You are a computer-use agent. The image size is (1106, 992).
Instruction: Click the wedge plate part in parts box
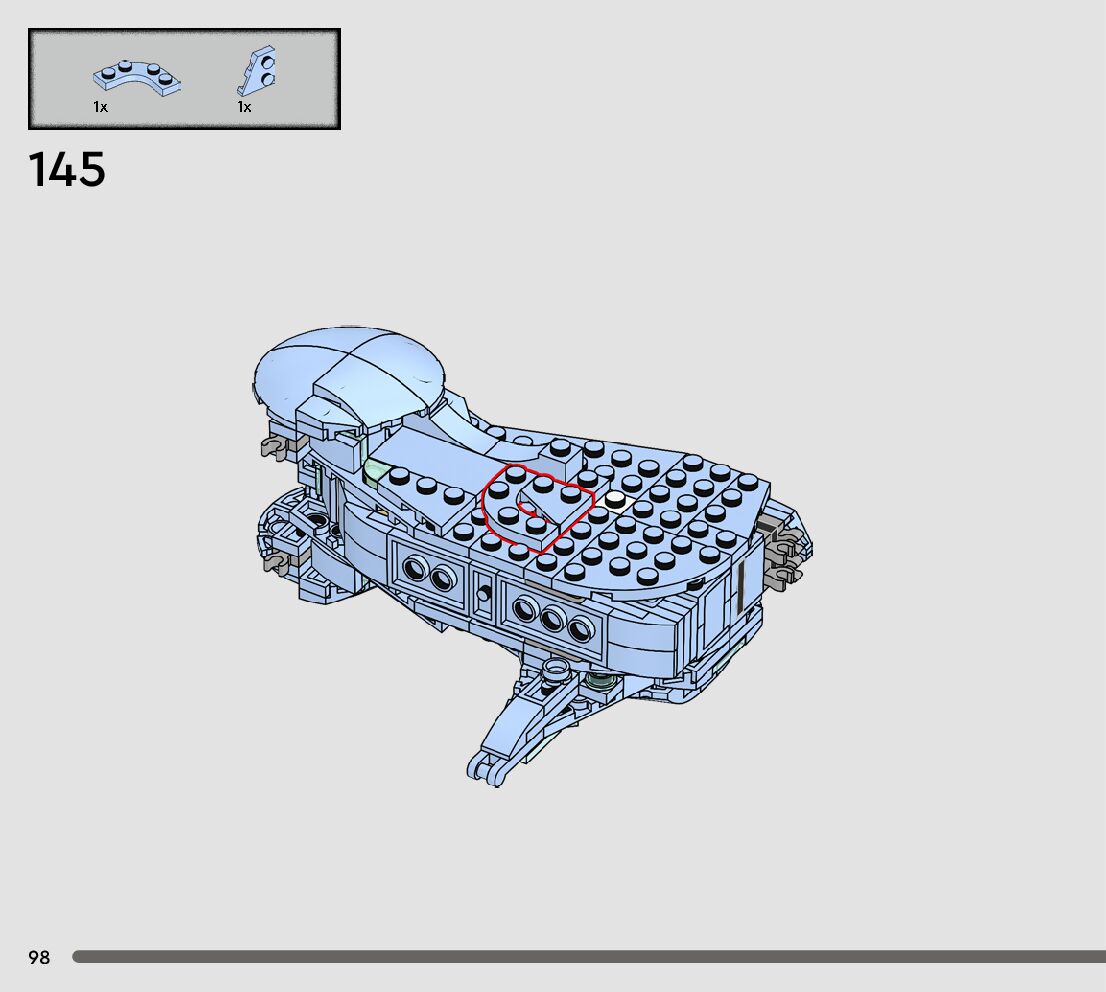(260, 70)
